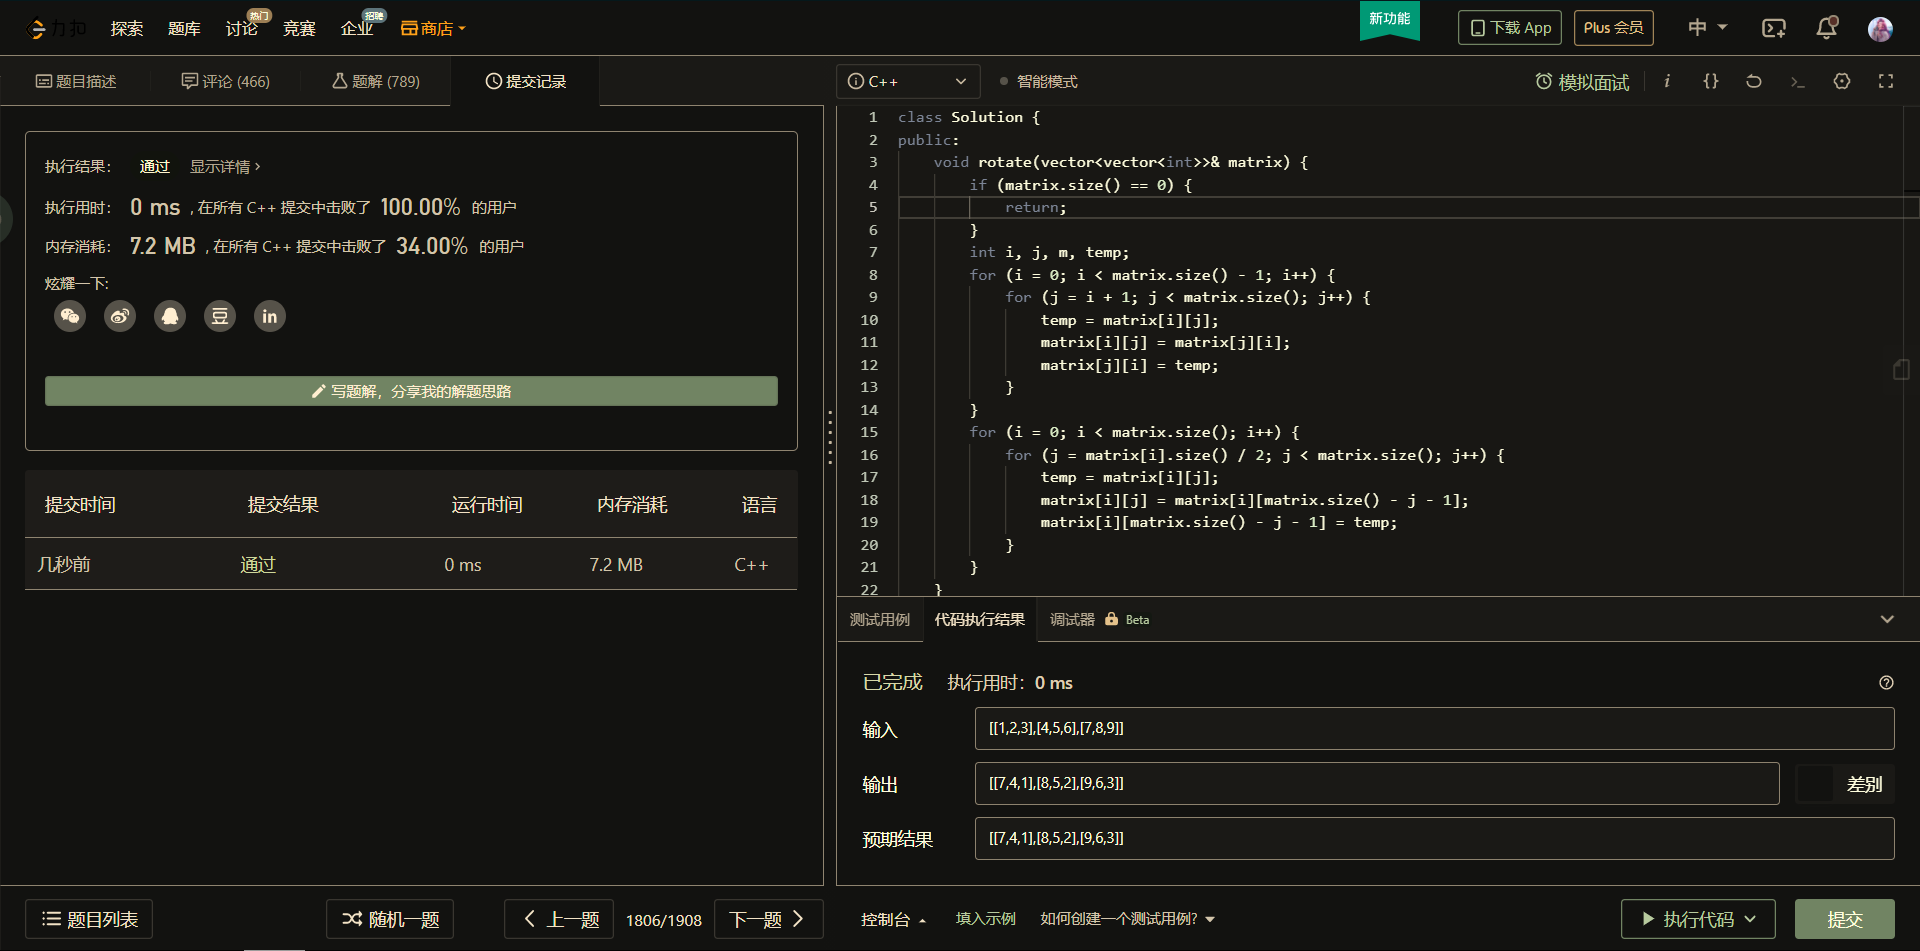Open run code options dropdown arrow

1751,919
